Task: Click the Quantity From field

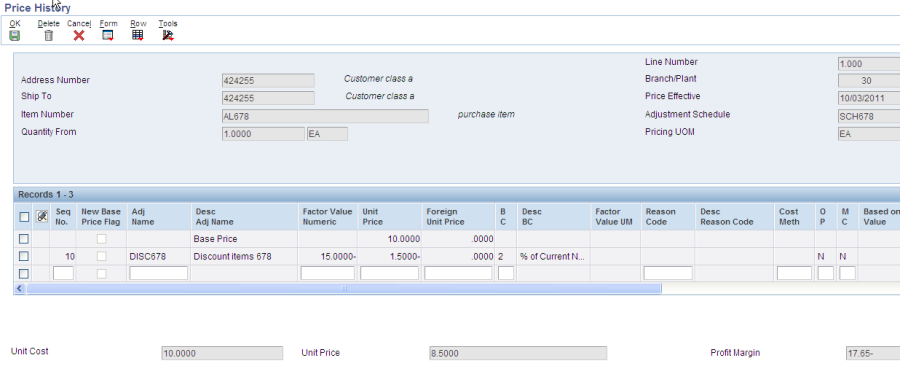Action: [x=263, y=134]
